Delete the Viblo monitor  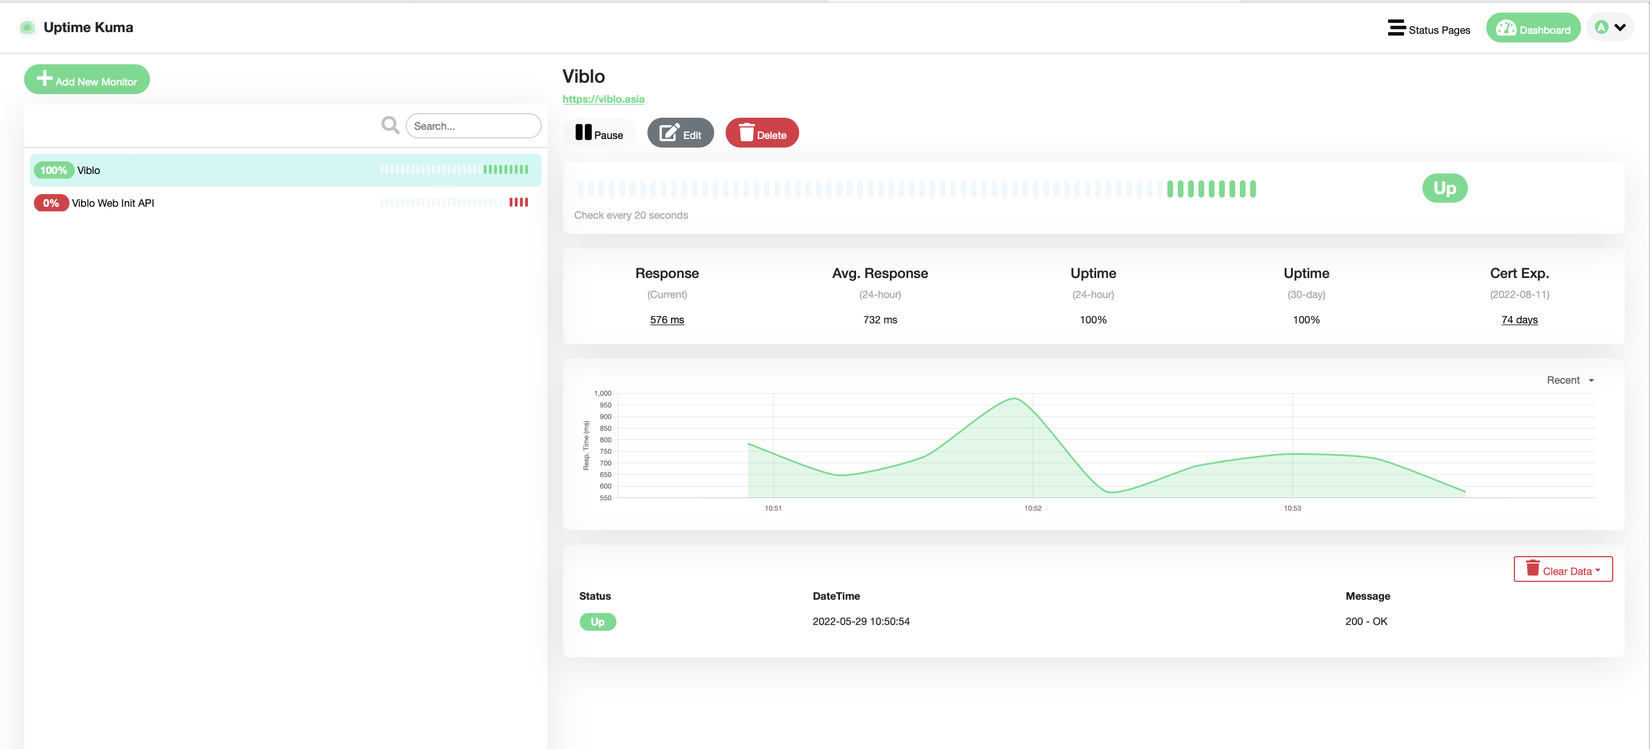[762, 133]
